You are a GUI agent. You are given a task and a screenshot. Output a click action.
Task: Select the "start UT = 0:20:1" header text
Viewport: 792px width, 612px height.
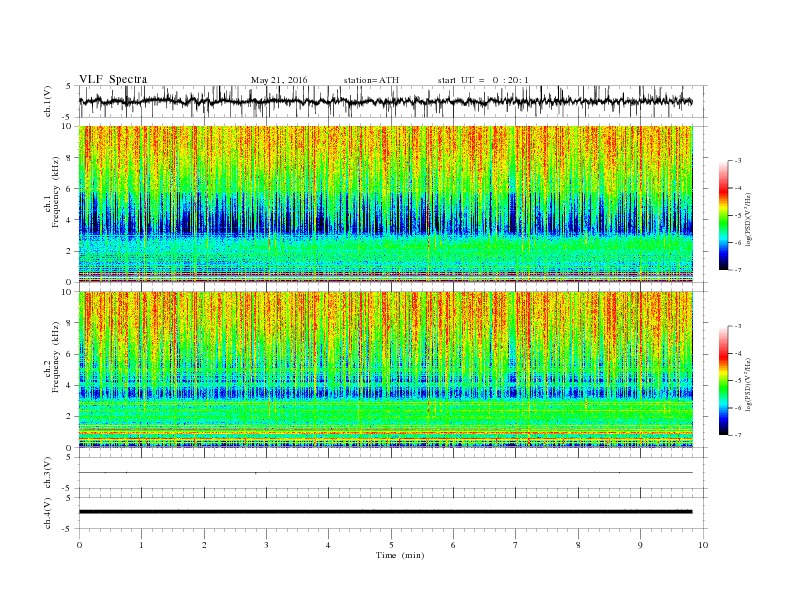click(x=483, y=80)
